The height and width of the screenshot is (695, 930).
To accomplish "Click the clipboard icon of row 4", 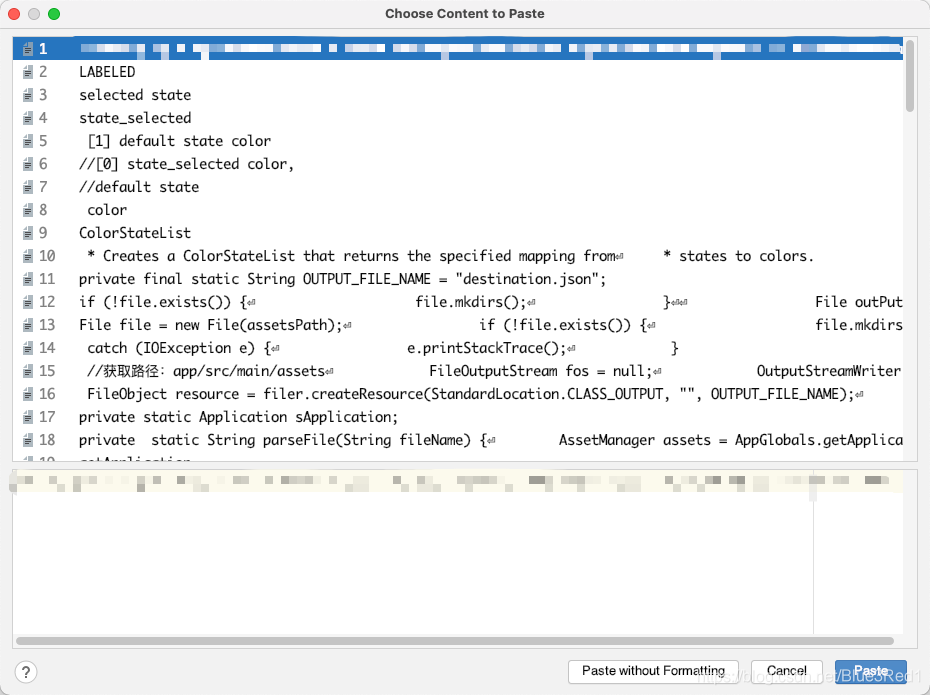I will (x=28, y=118).
